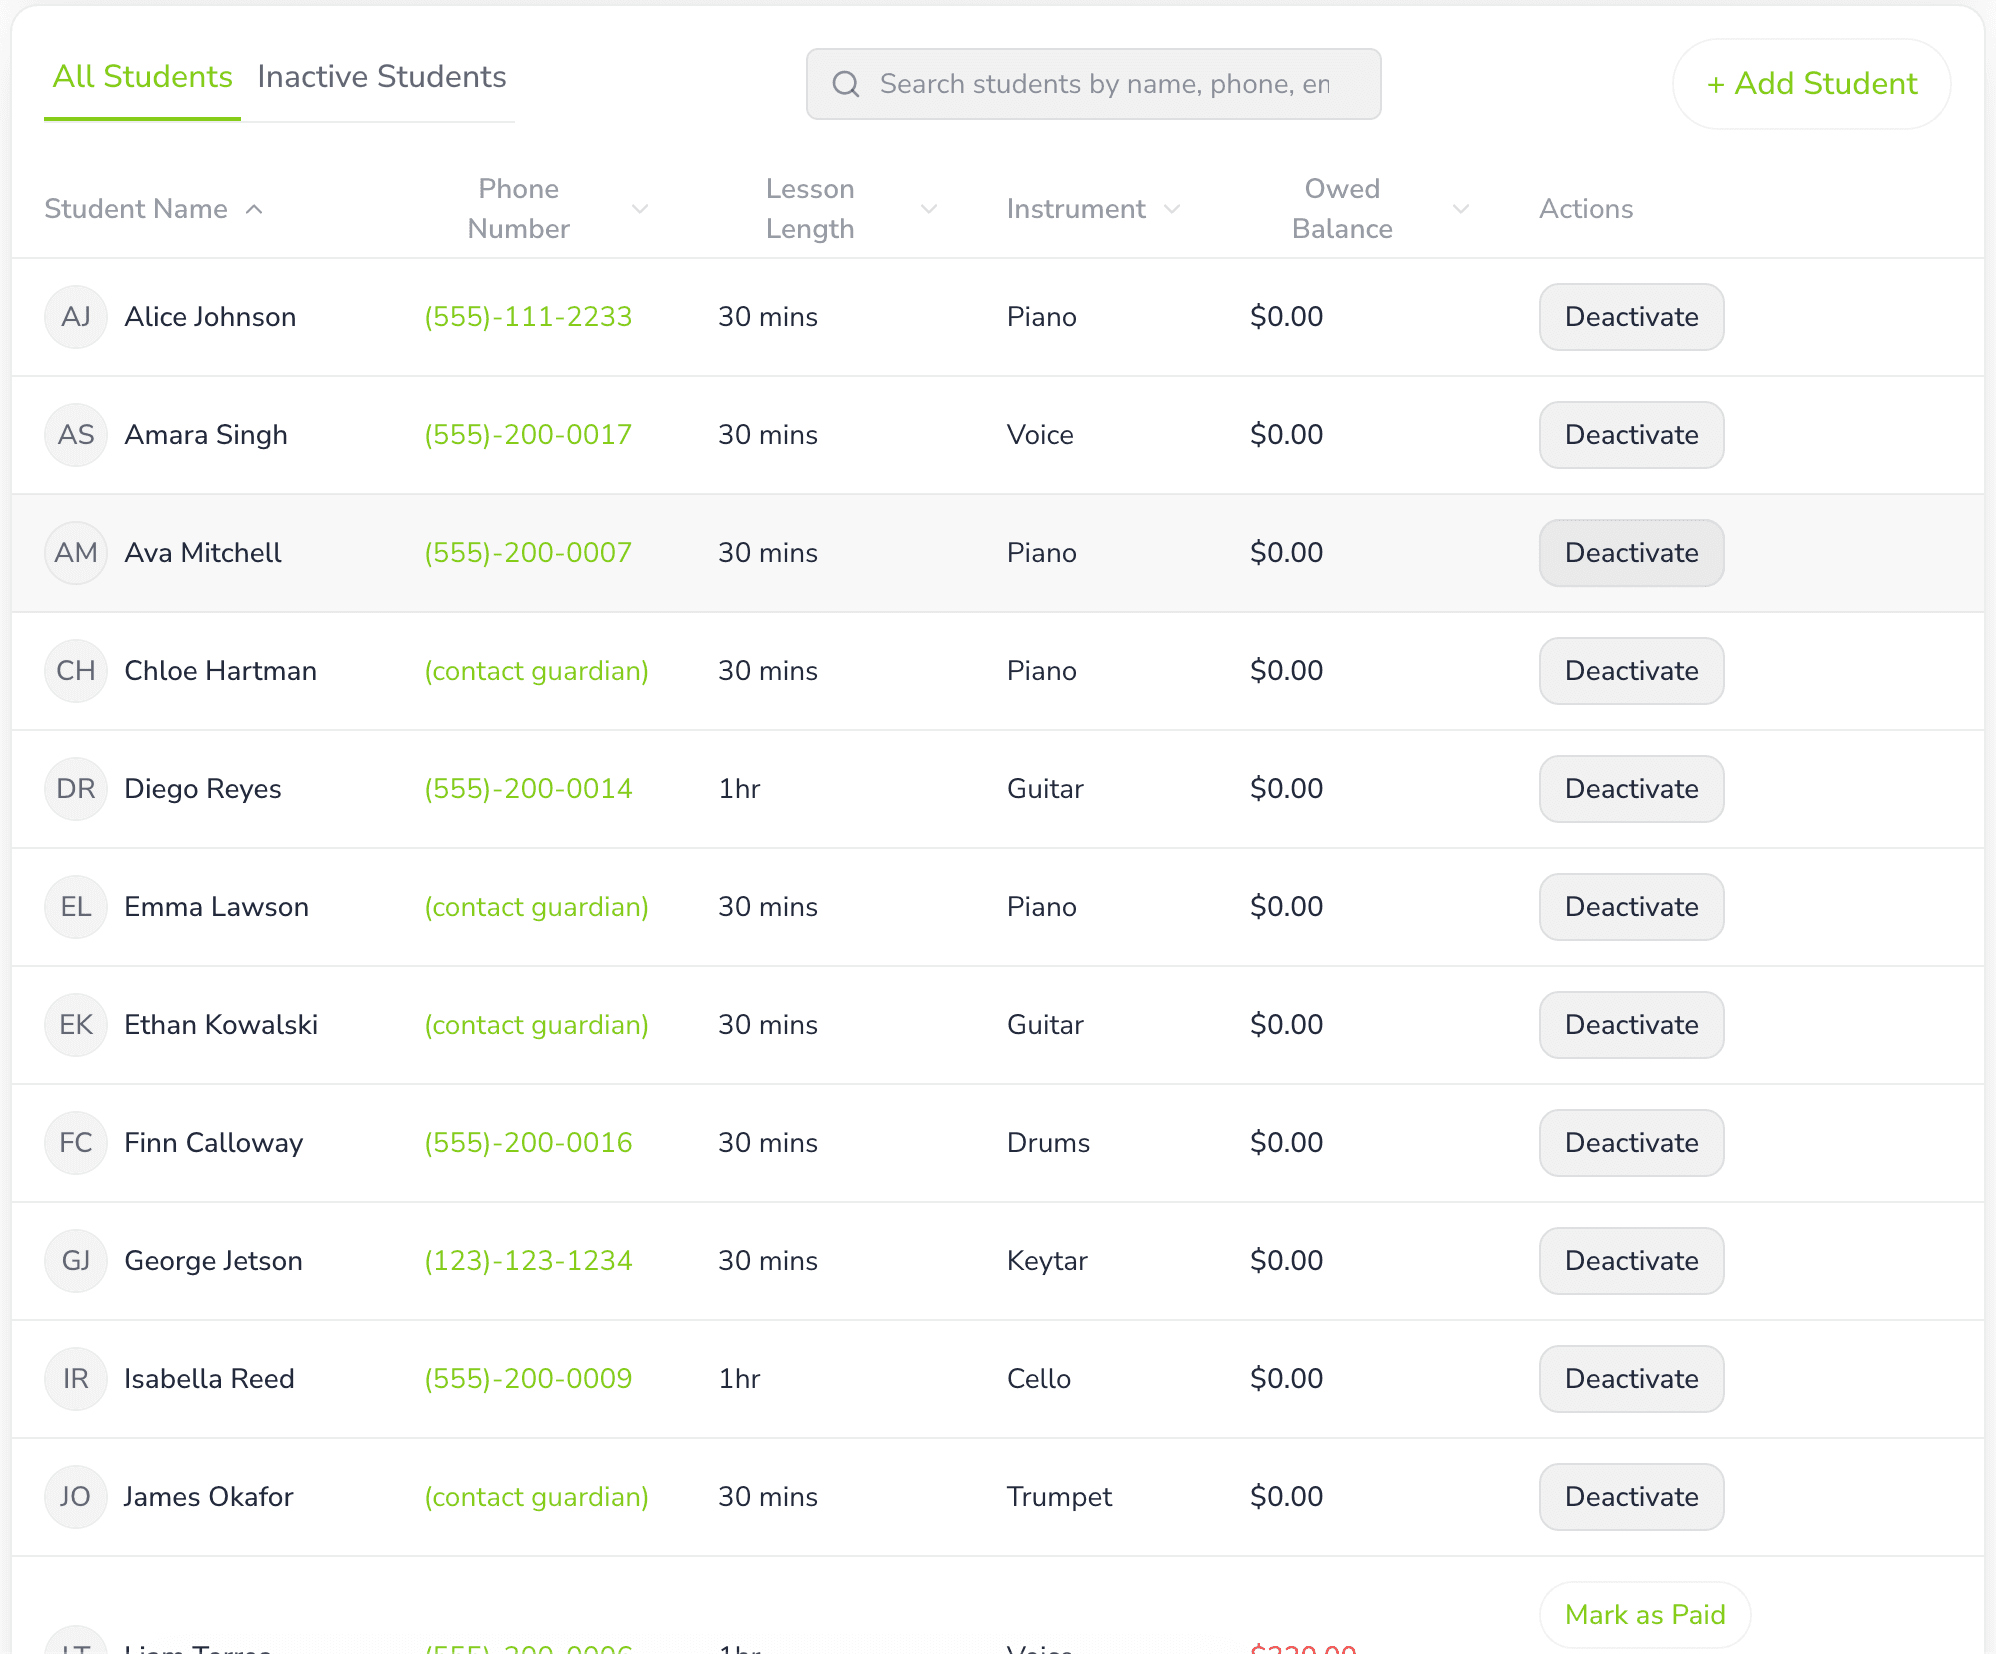The image size is (1996, 1654).
Task: Expand the Instrument column dropdown
Action: pyautogui.click(x=1173, y=209)
